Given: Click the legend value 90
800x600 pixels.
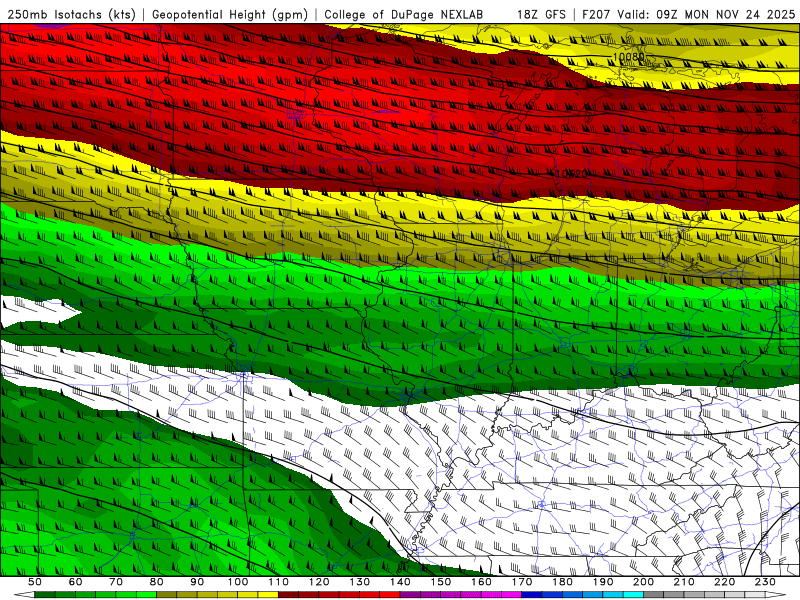Looking at the screenshot, I should [x=197, y=582].
